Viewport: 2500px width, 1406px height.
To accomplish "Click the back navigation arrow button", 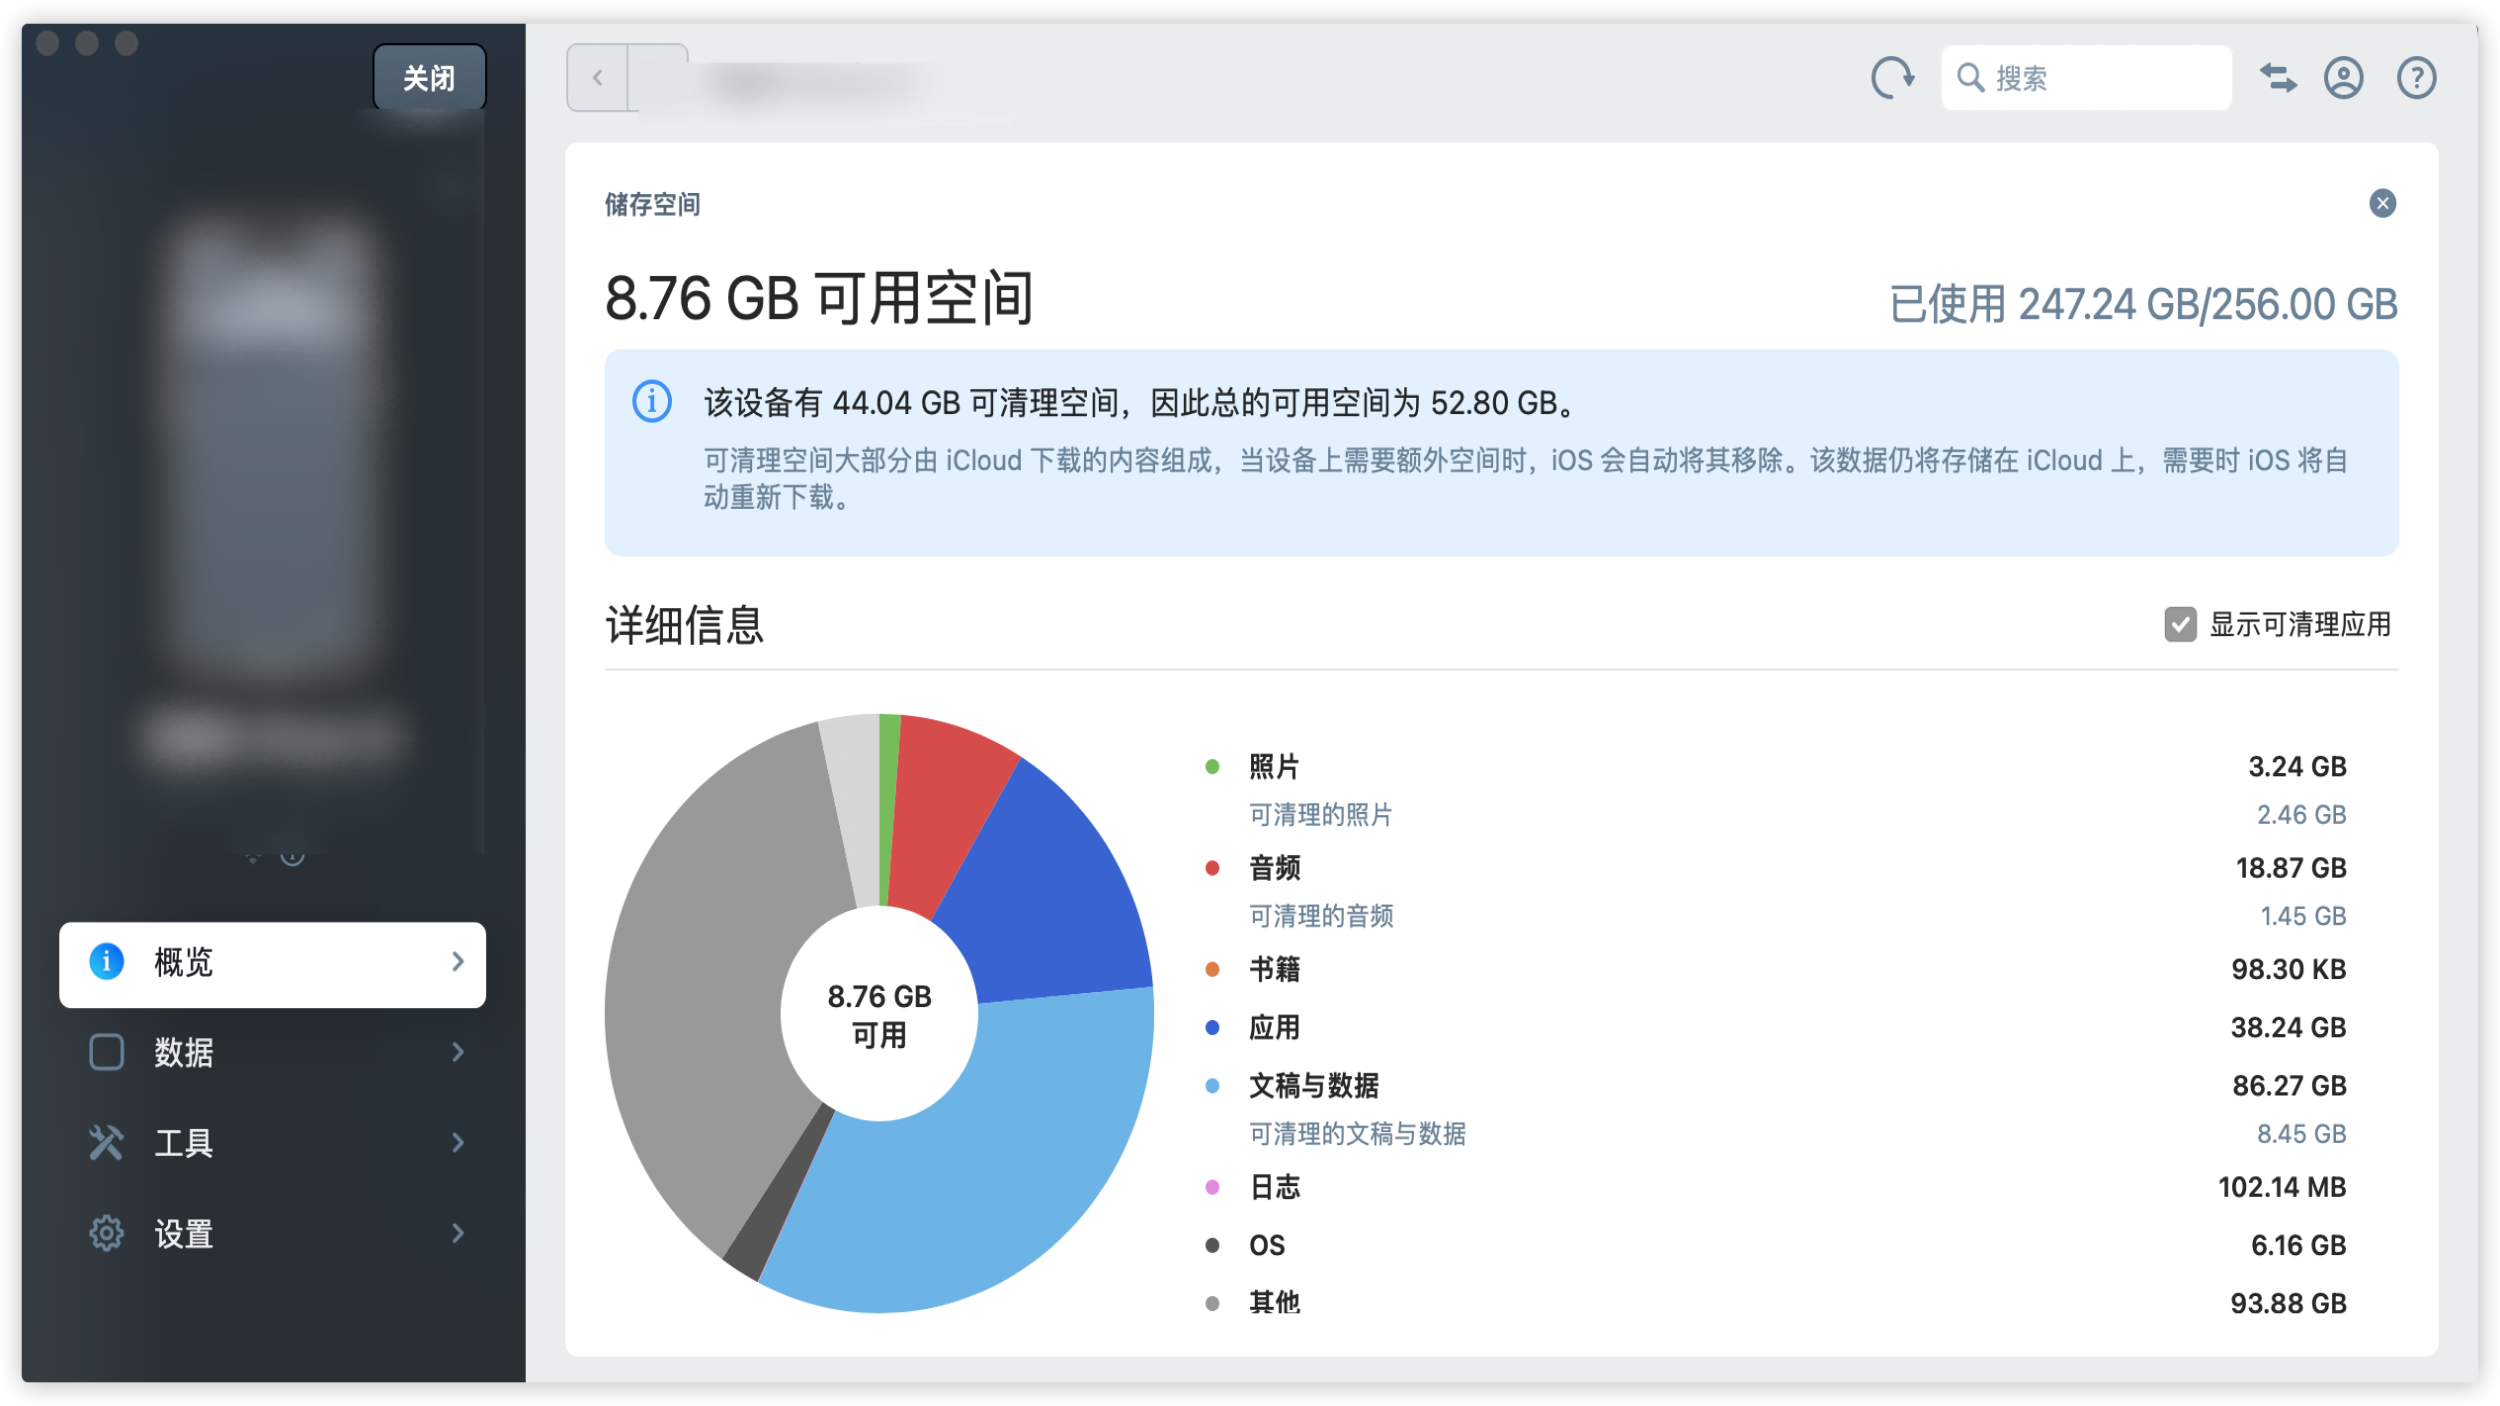I will point(597,78).
